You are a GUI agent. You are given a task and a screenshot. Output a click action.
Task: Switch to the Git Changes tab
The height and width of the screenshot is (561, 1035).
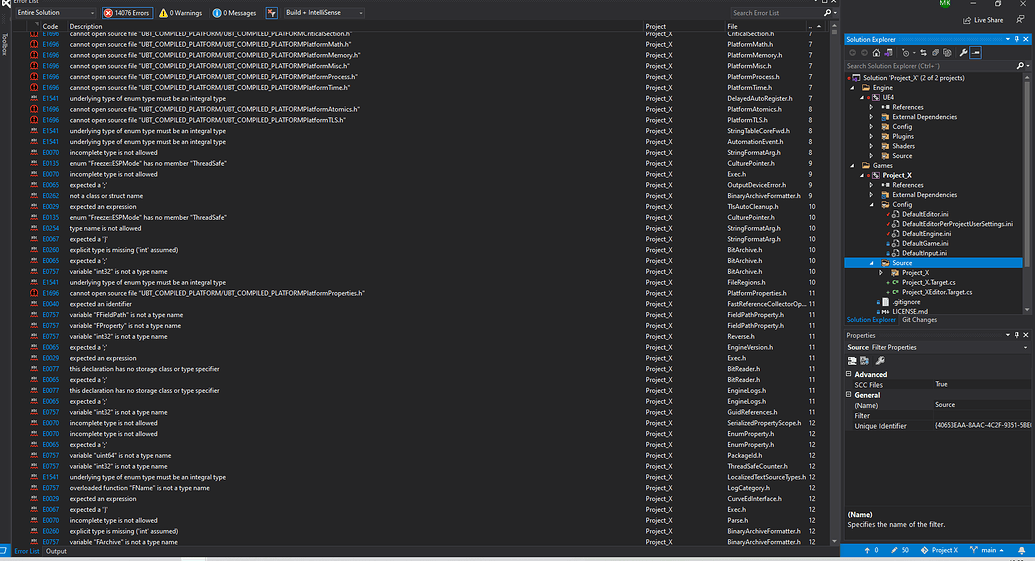click(x=919, y=320)
